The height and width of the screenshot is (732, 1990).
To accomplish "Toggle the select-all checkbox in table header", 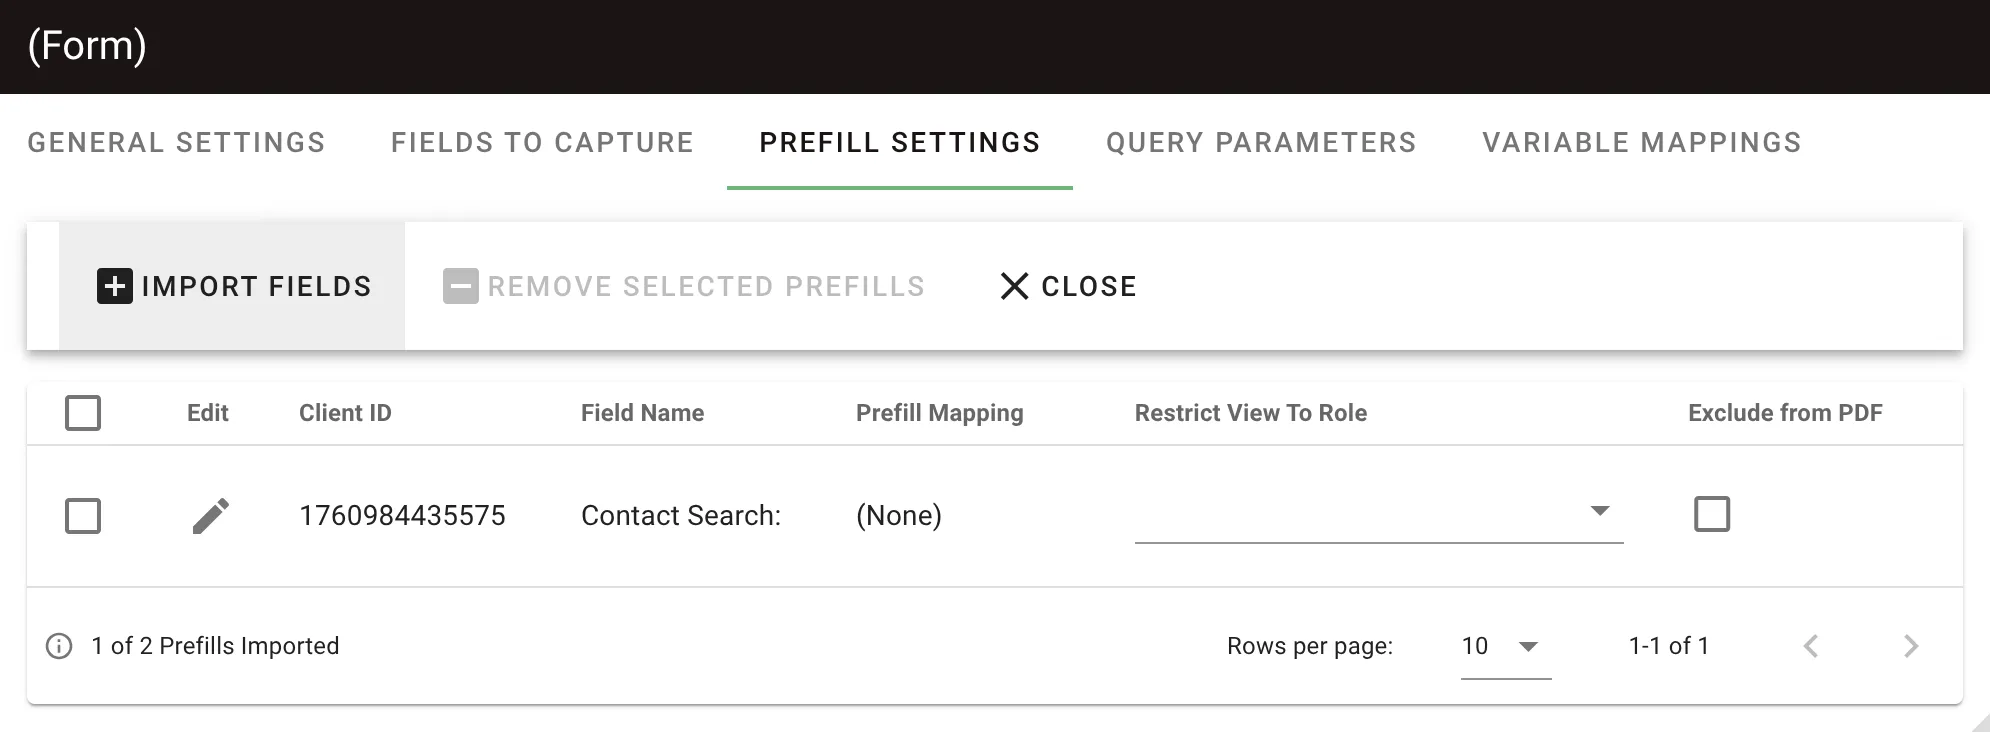I will click(83, 412).
